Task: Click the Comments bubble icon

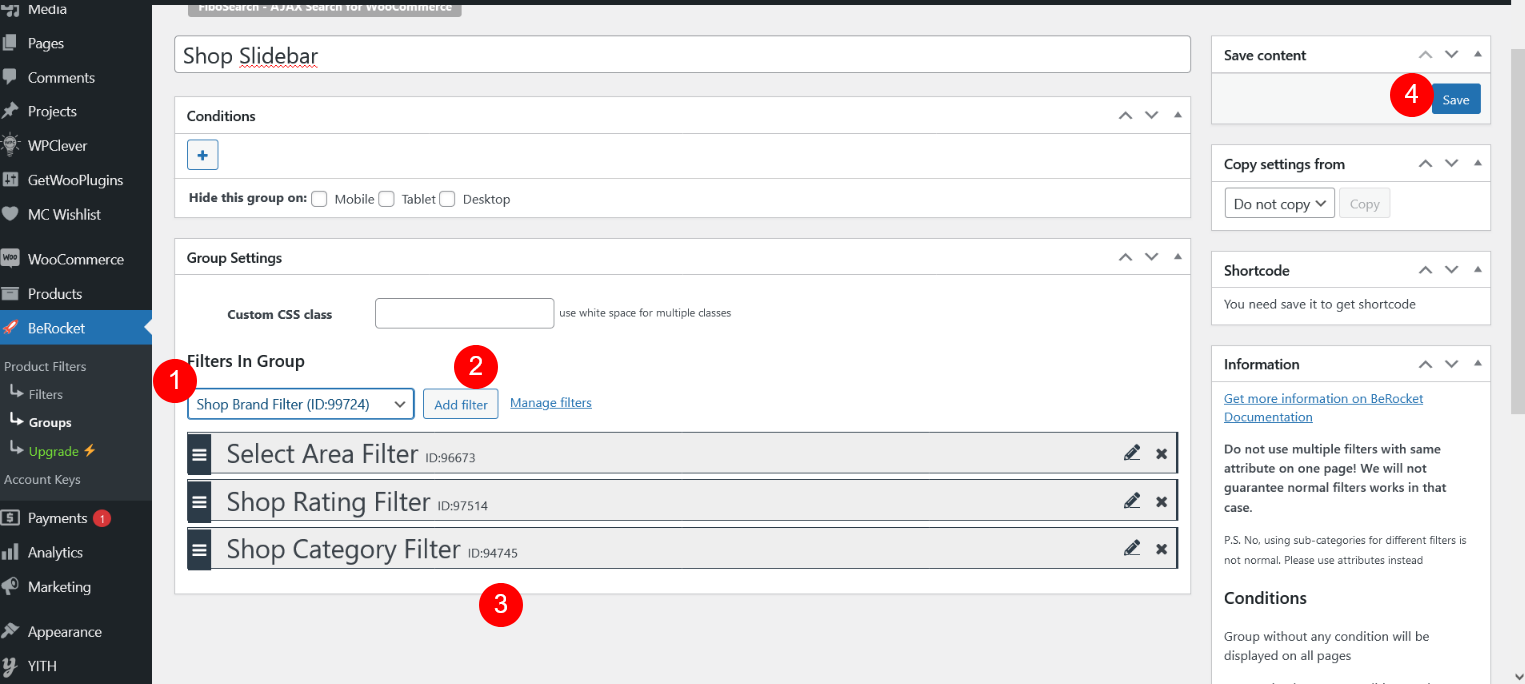Action: (10, 77)
